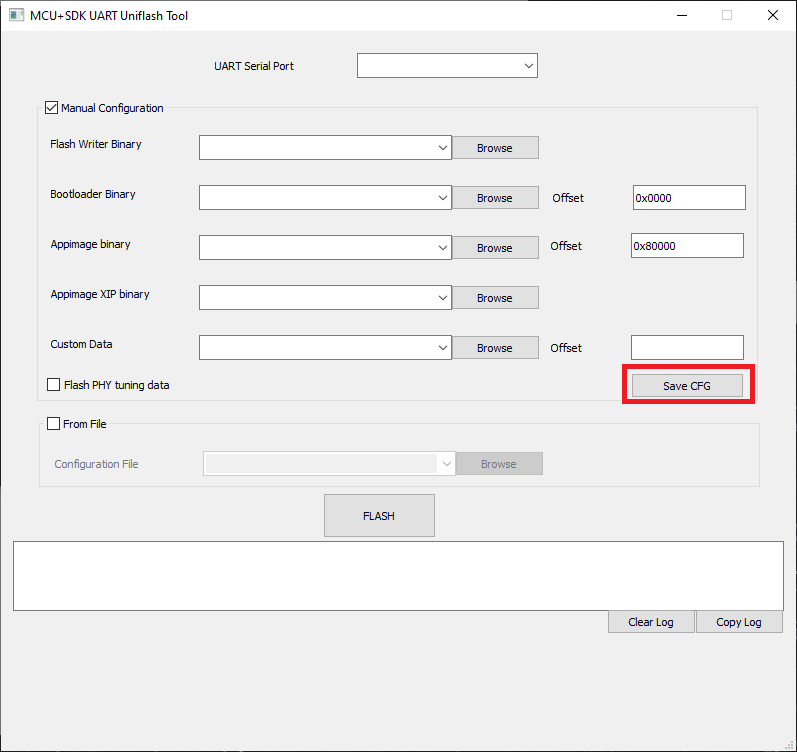Viewport: 797px width, 752px height.
Task: Browse for Flash Writer Binary file
Action: coord(494,148)
